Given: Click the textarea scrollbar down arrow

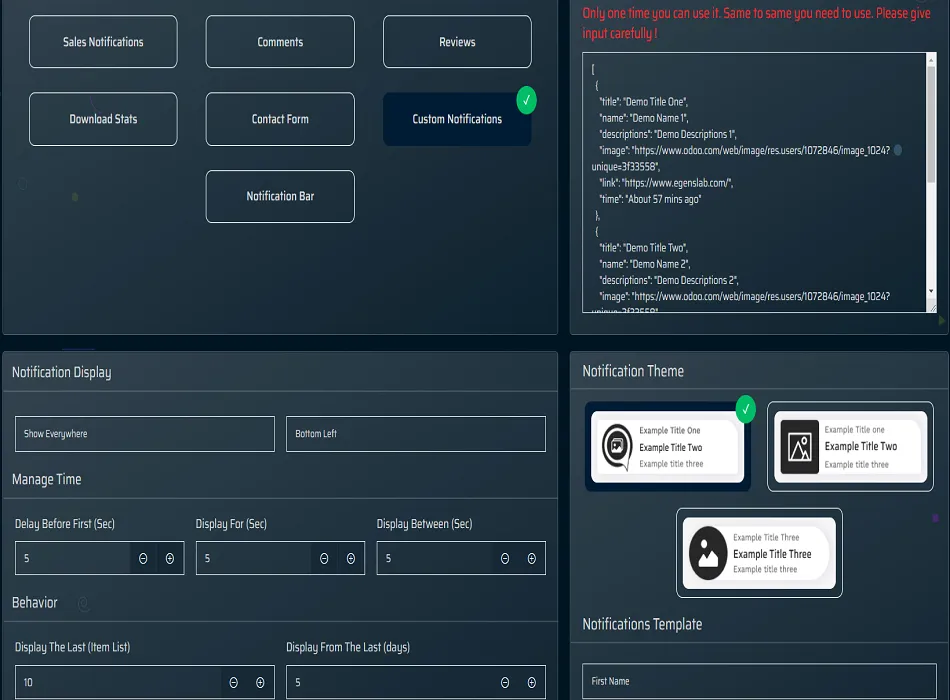Looking at the screenshot, I should (x=931, y=292).
